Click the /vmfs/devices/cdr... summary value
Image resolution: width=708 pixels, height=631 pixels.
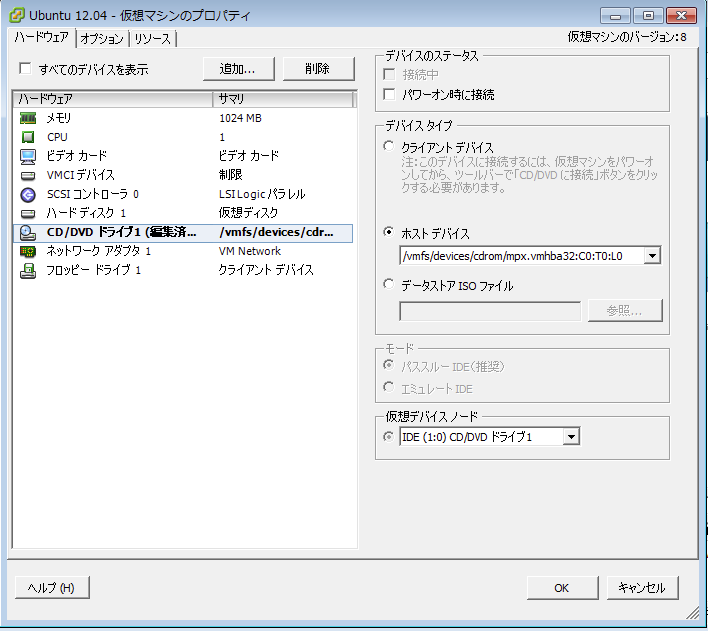click(276, 232)
